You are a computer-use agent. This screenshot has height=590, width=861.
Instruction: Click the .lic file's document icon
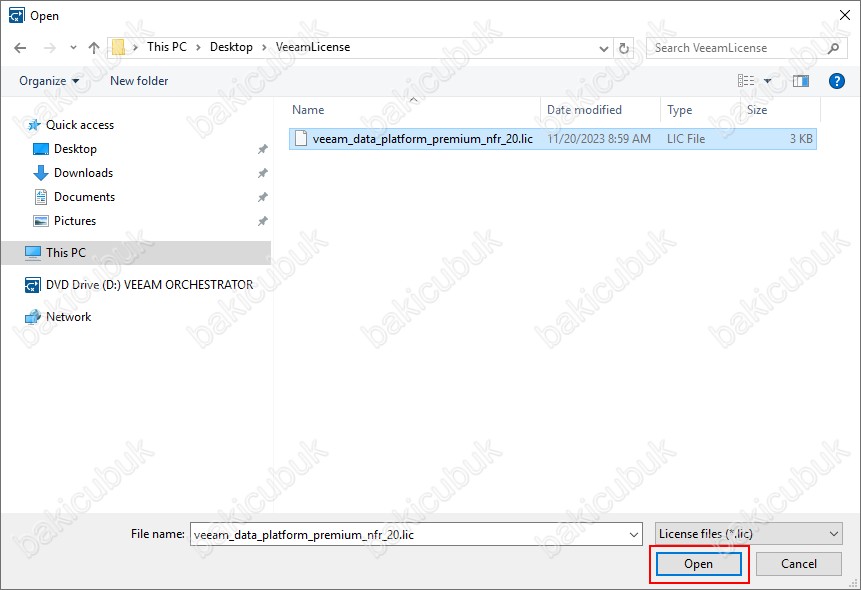[301, 138]
